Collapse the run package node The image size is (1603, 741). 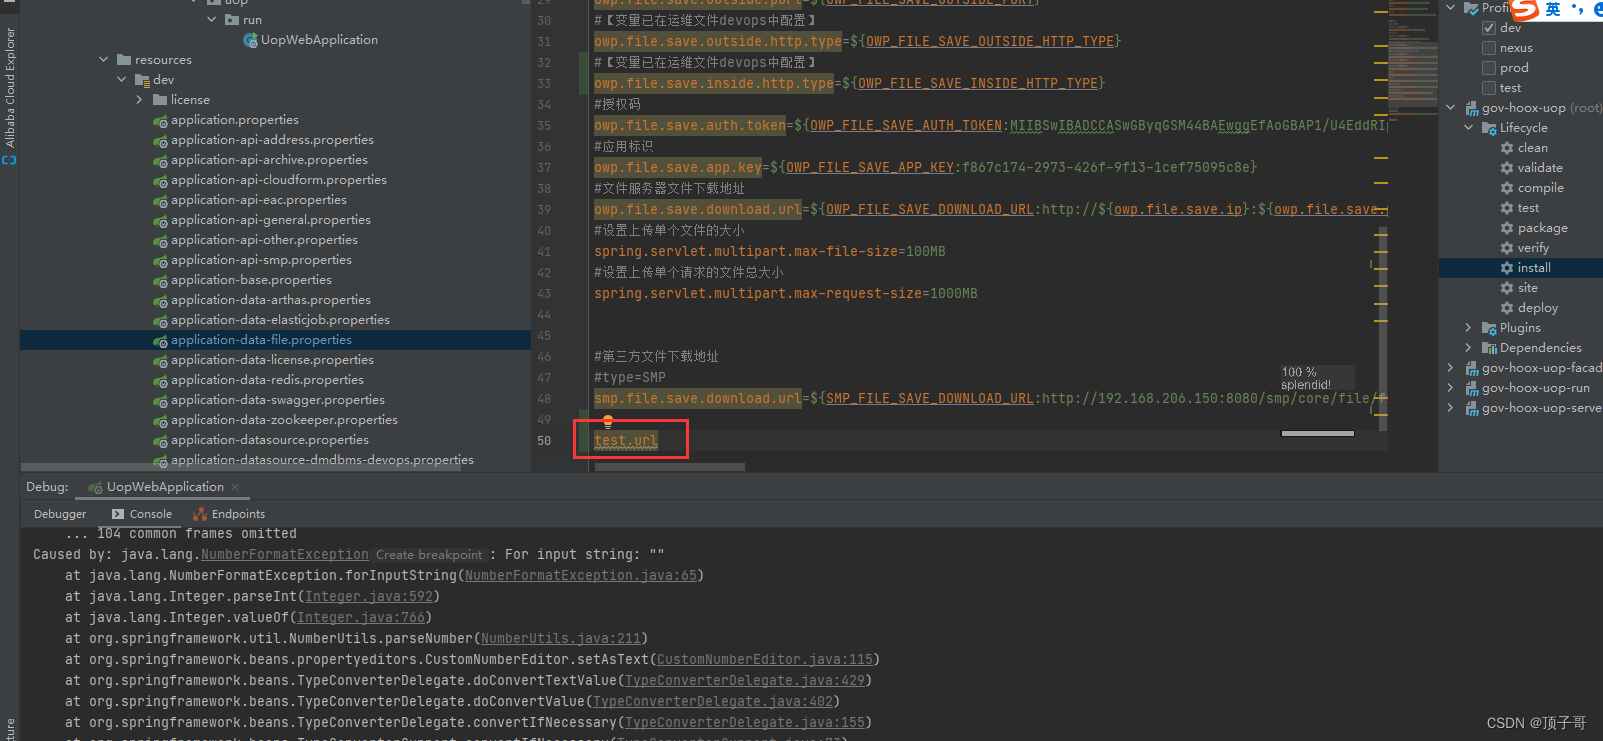tap(211, 20)
